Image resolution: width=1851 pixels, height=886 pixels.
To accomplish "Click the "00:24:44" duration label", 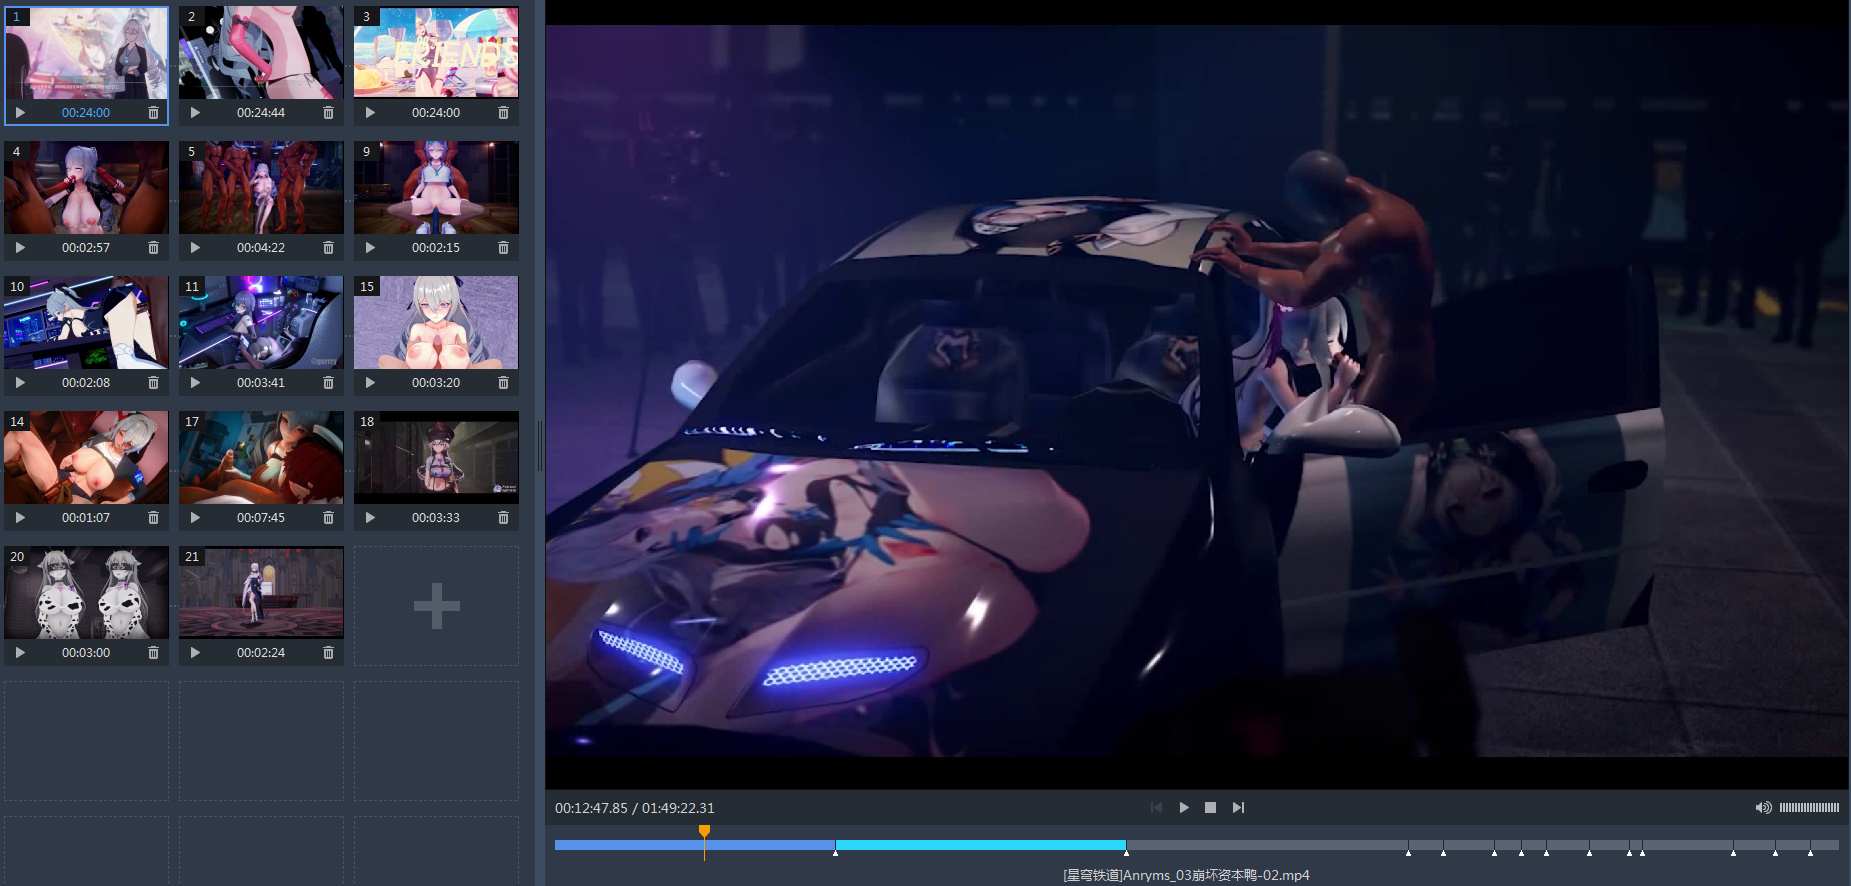I will coord(261,113).
